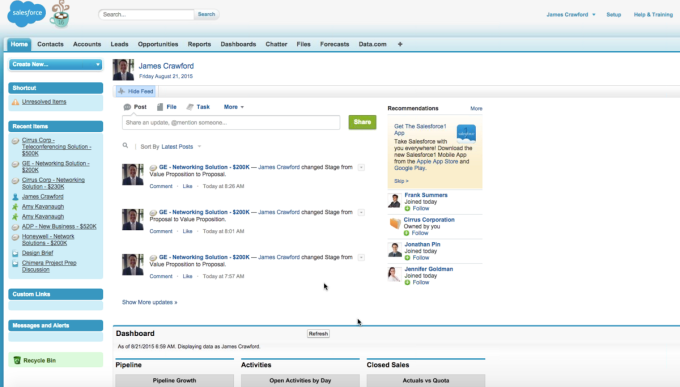Click the File document icon in publisher
This screenshot has height=387, width=680.
tap(160, 107)
